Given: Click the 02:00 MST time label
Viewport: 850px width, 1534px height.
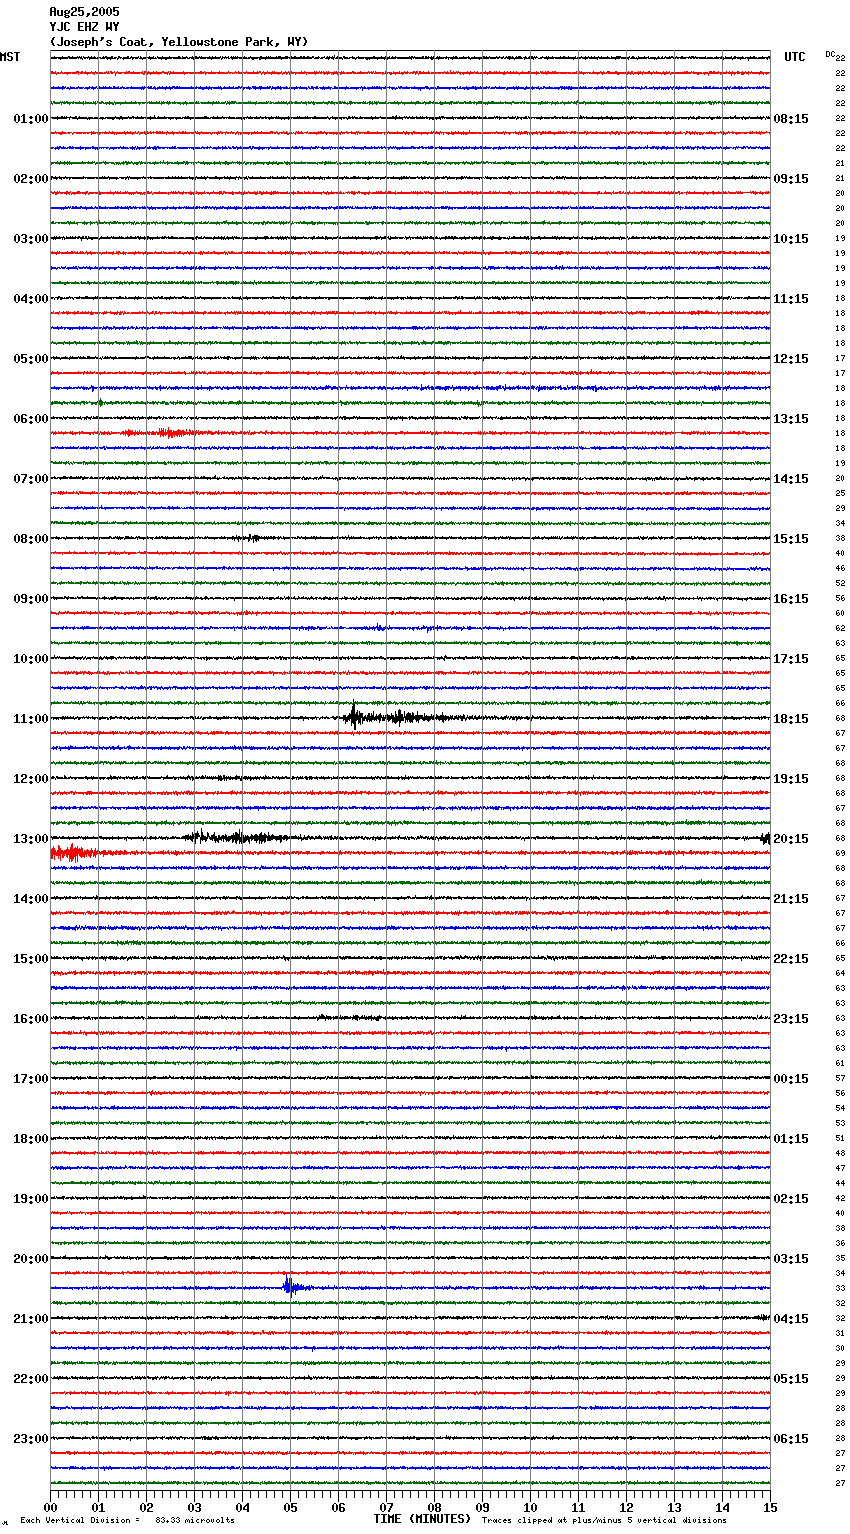Looking at the screenshot, I should [x=31, y=179].
